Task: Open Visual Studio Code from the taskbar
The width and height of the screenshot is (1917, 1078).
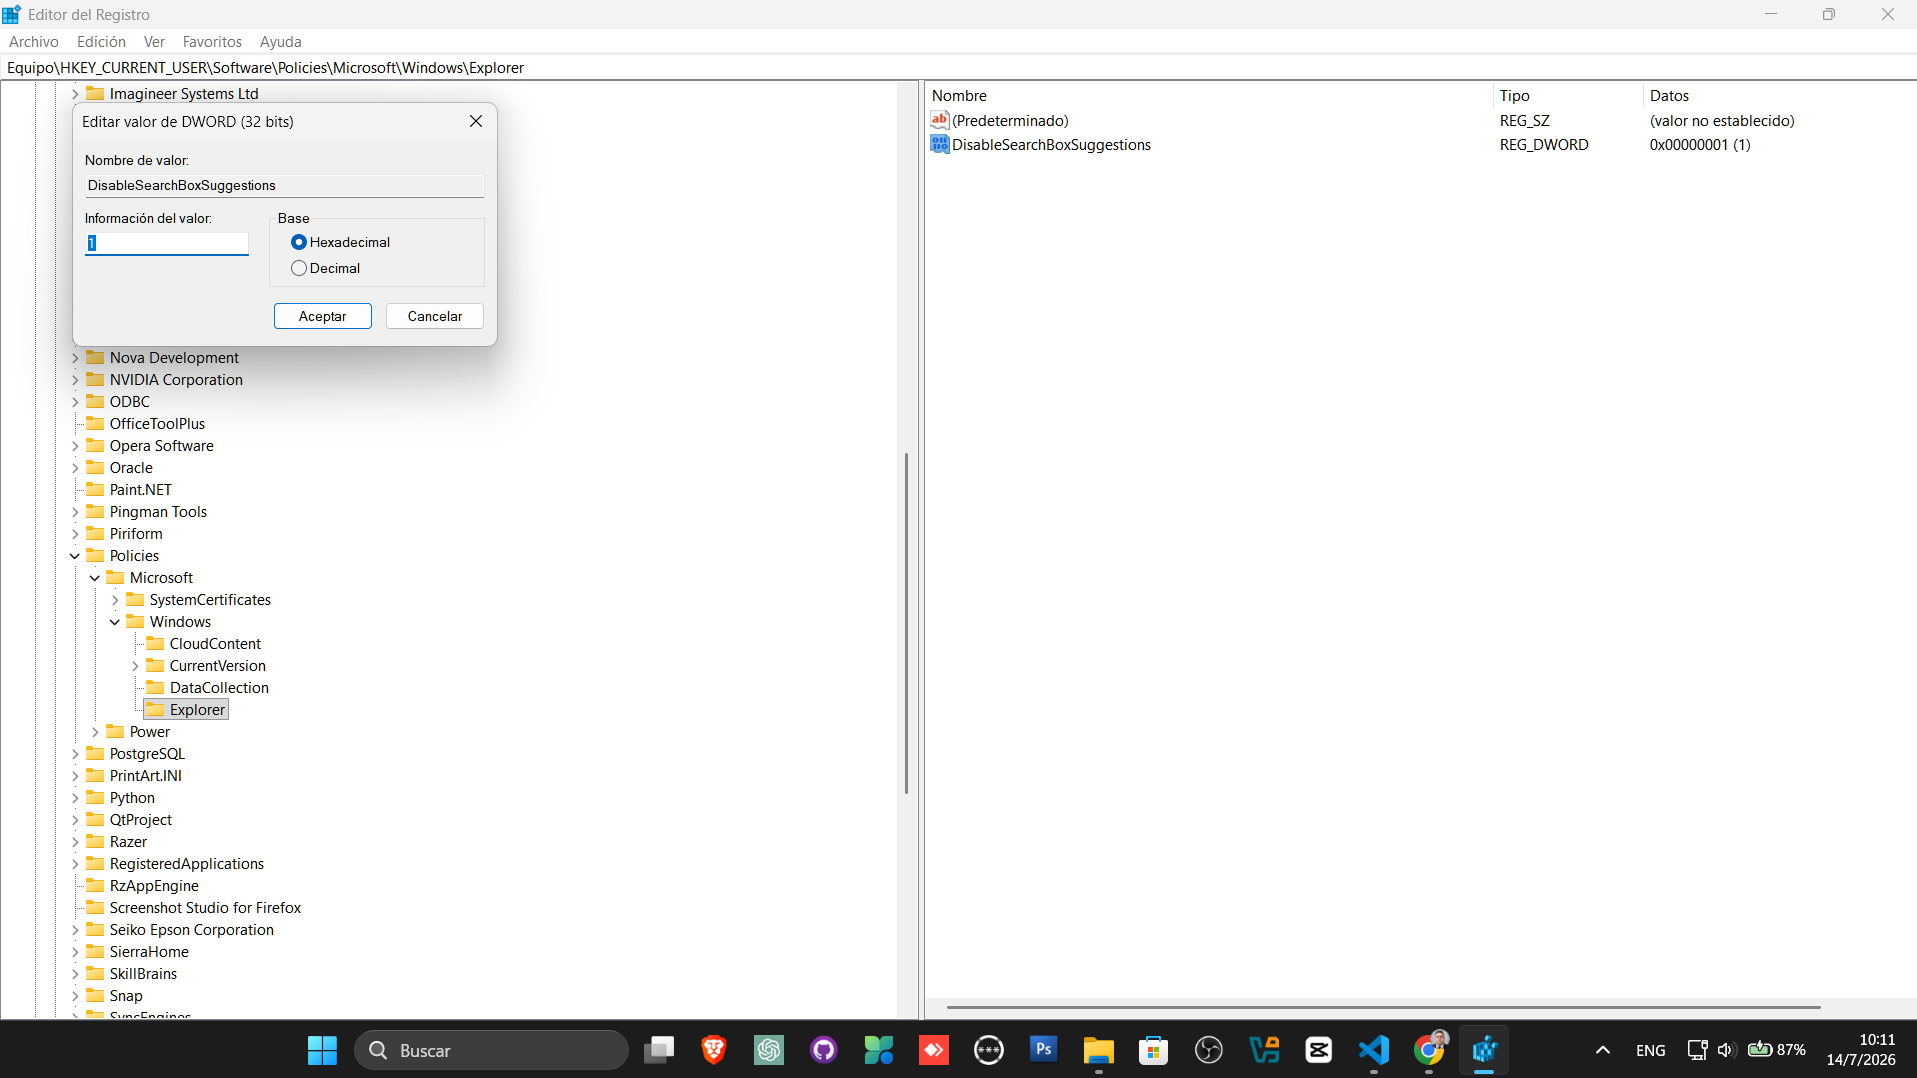Action: (1374, 1050)
